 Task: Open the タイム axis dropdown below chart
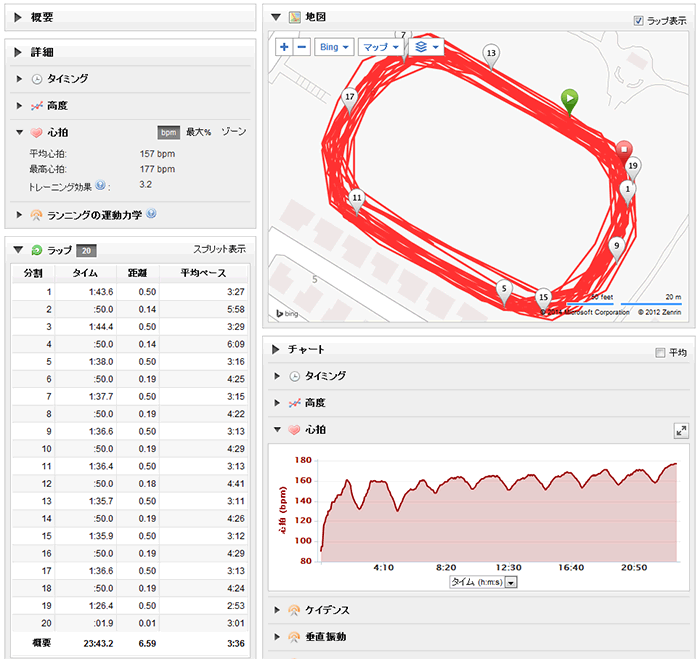511,582
